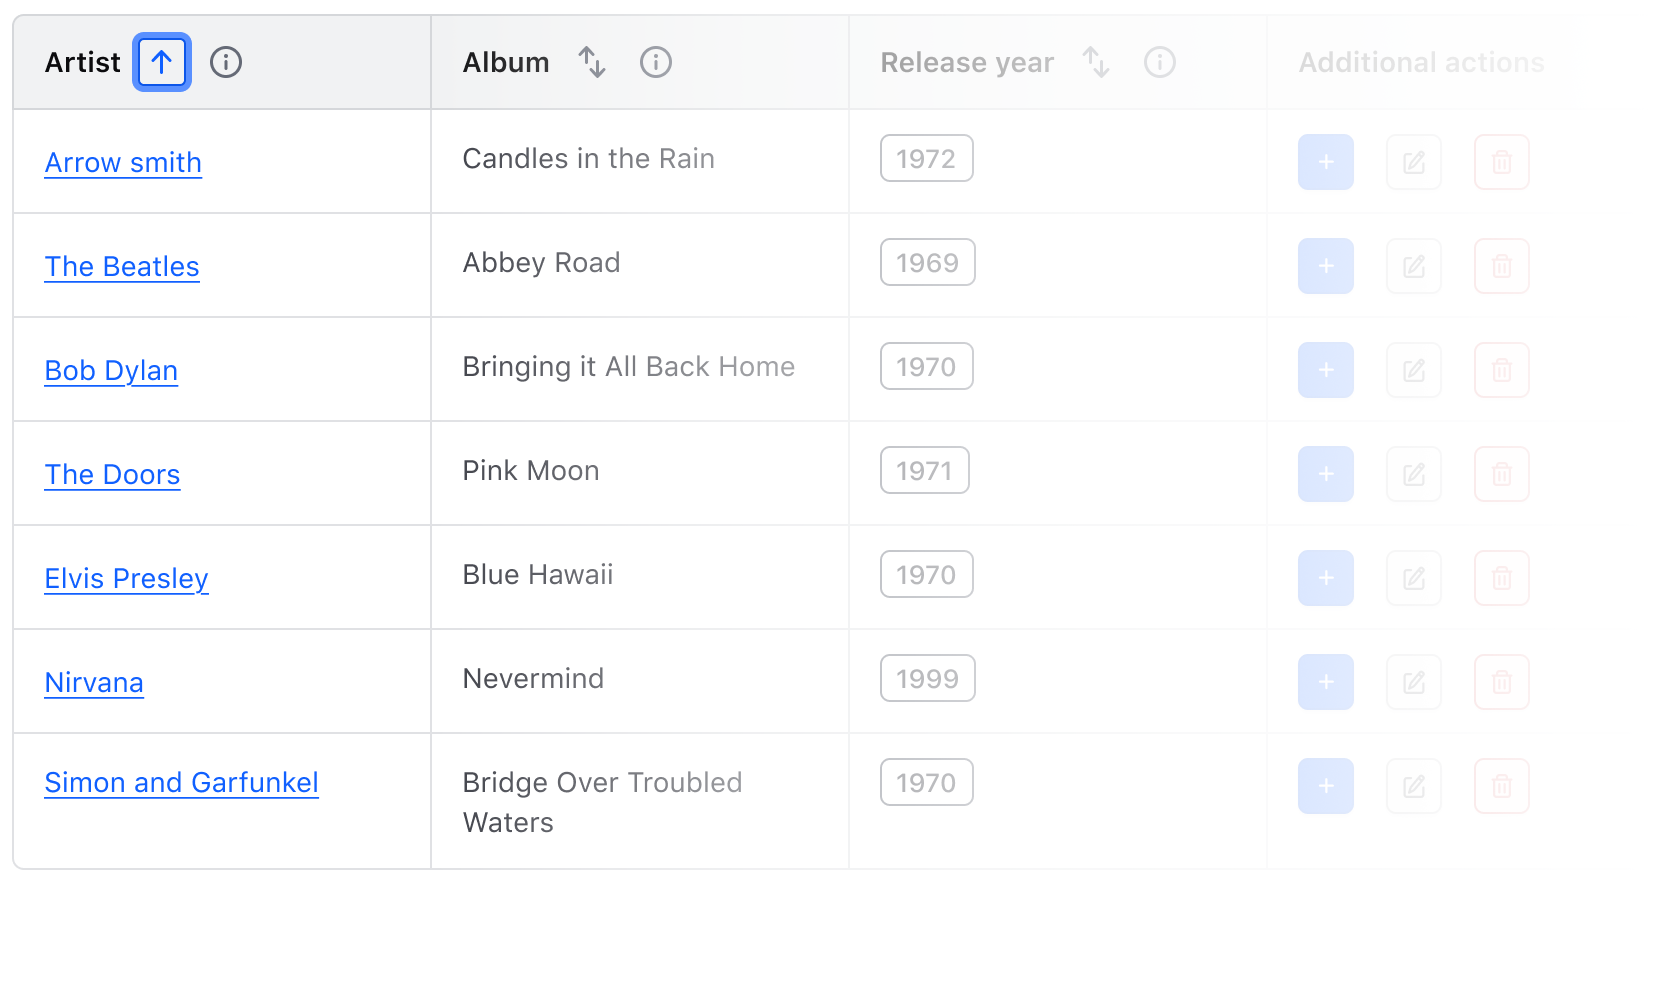
Task: Sort the table by Album column
Action: tap(592, 62)
